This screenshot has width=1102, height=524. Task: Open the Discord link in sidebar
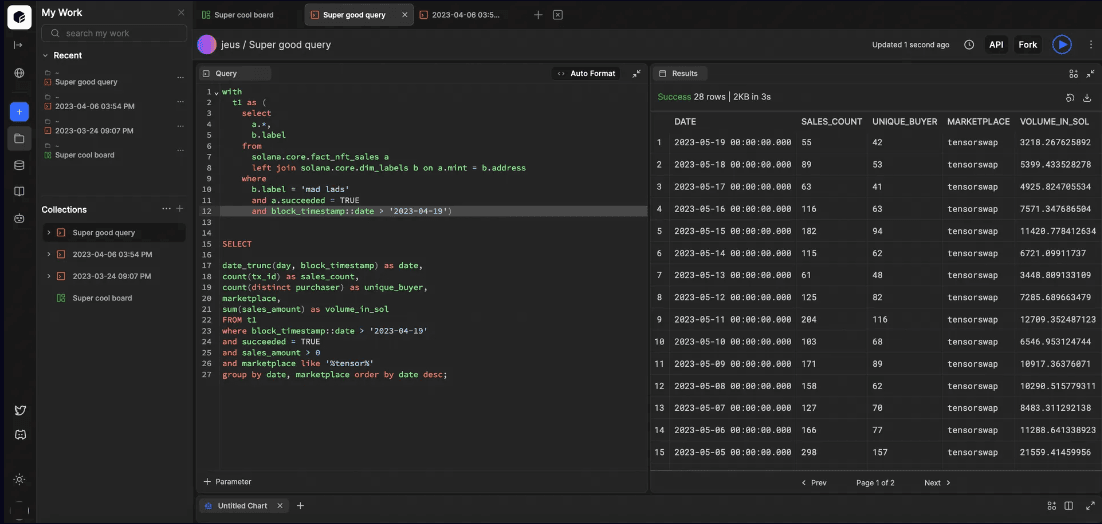click(19, 435)
